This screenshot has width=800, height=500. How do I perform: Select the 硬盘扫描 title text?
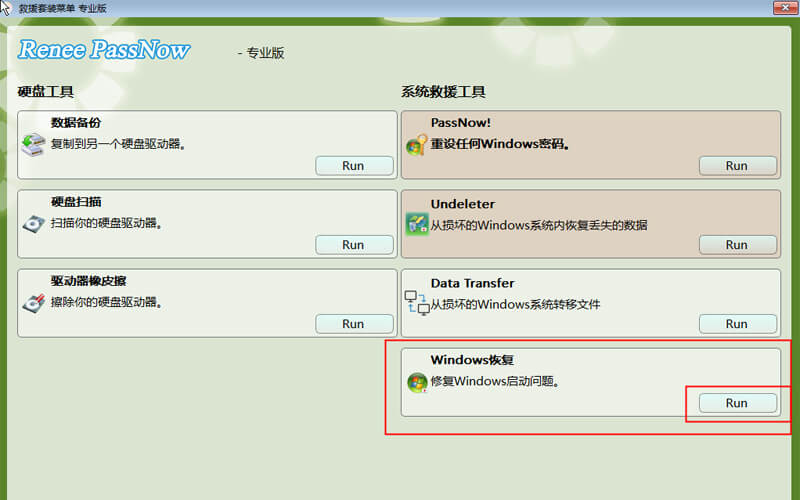[x=76, y=202]
